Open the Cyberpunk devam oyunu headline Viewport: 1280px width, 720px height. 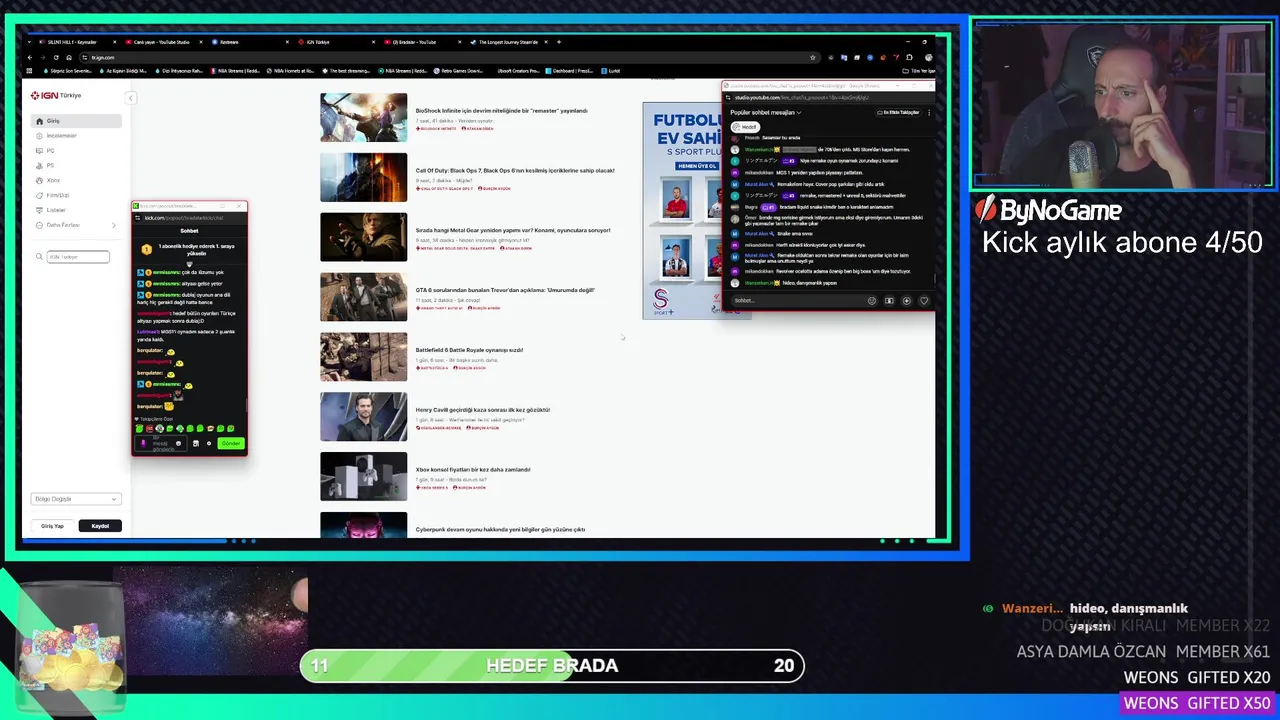(x=500, y=530)
